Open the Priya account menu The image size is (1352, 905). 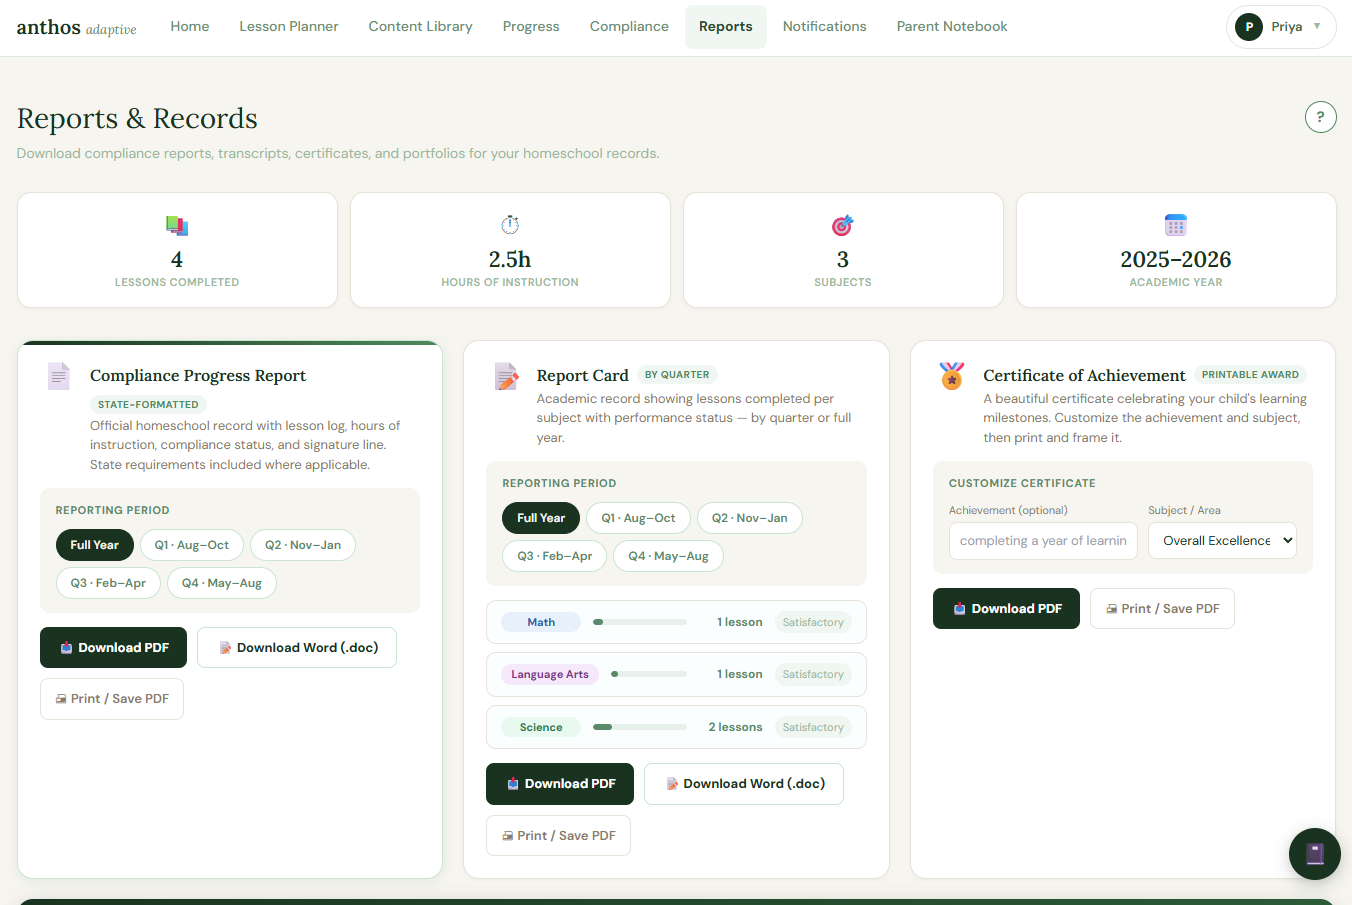pyautogui.click(x=1281, y=27)
